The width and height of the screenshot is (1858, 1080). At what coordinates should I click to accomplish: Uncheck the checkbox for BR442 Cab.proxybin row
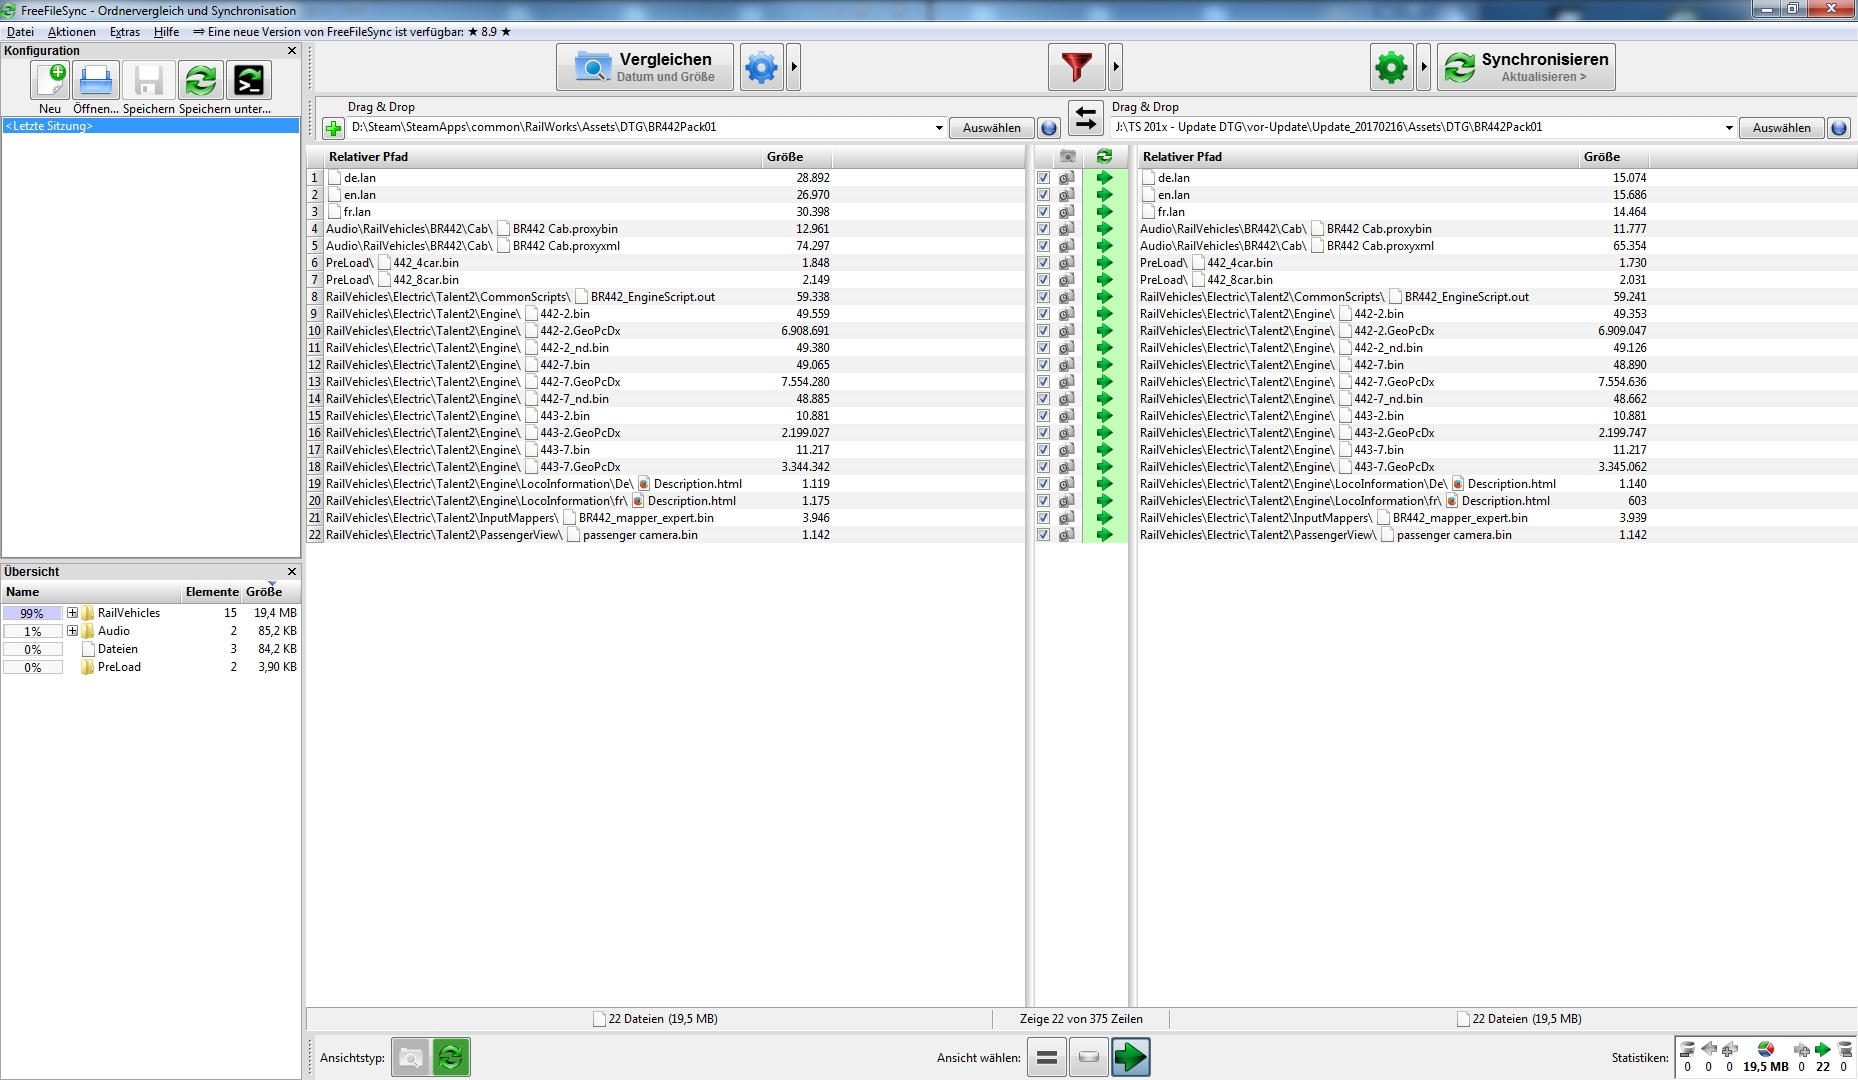1043,229
